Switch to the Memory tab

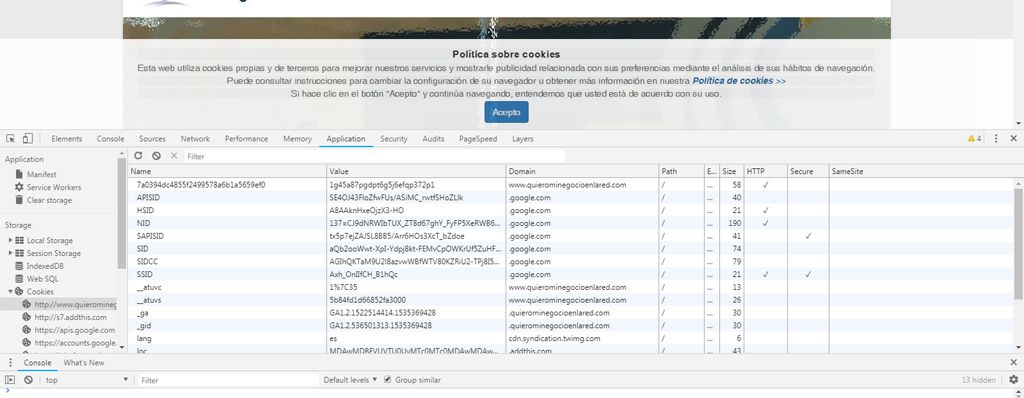297,139
